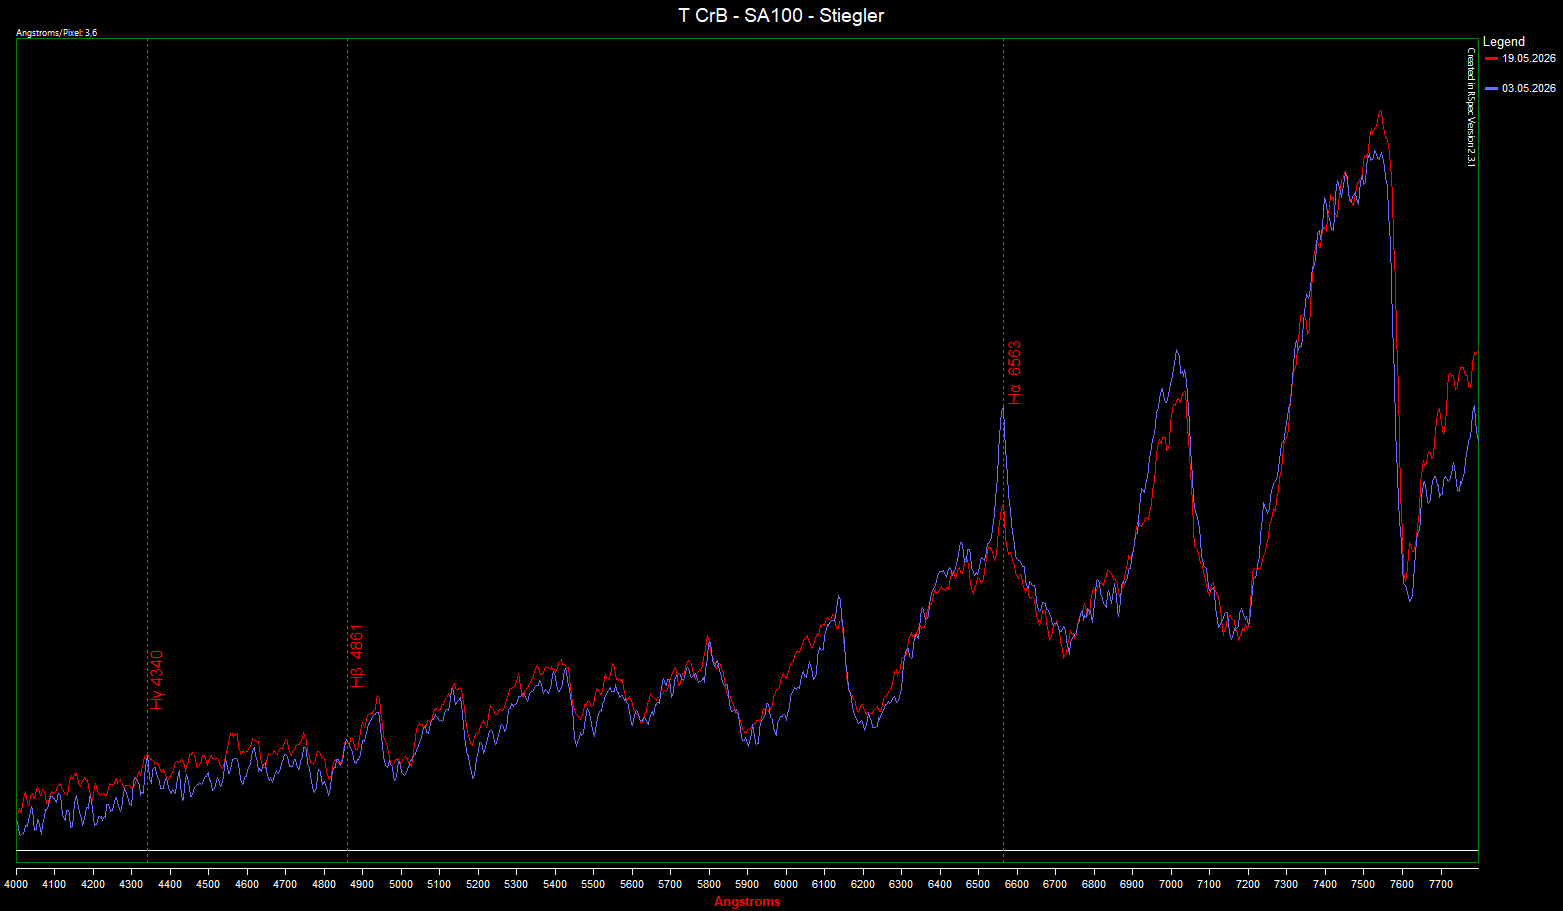Viewport: 1563px width, 911px height.
Task: Click the Created in RSpec vertical watermark text
Action: tap(1471, 107)
